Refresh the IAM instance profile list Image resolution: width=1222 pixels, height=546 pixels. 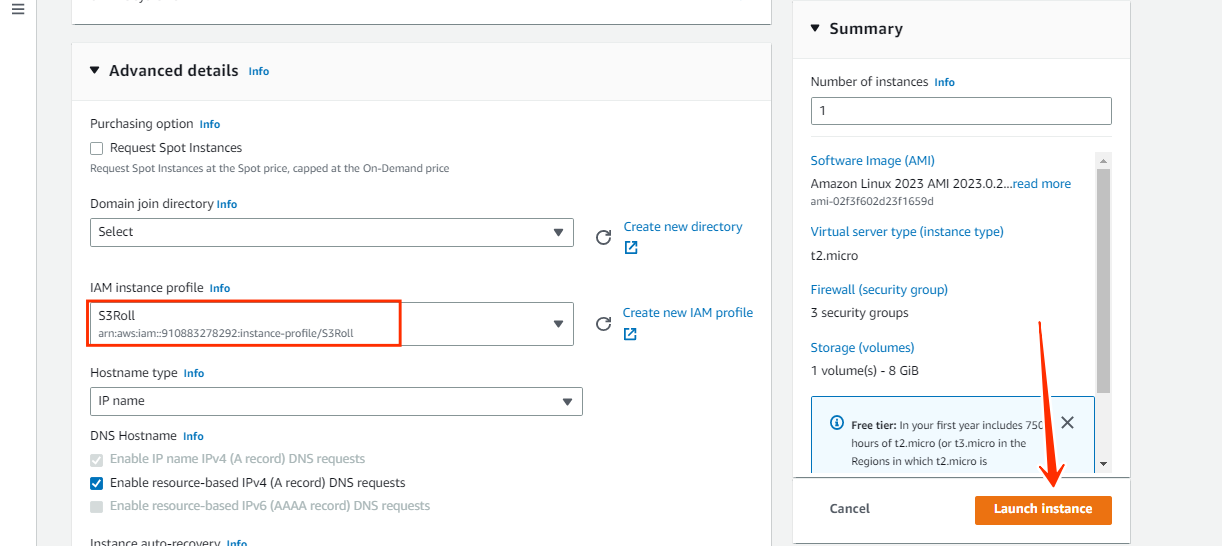coord(603,323)
